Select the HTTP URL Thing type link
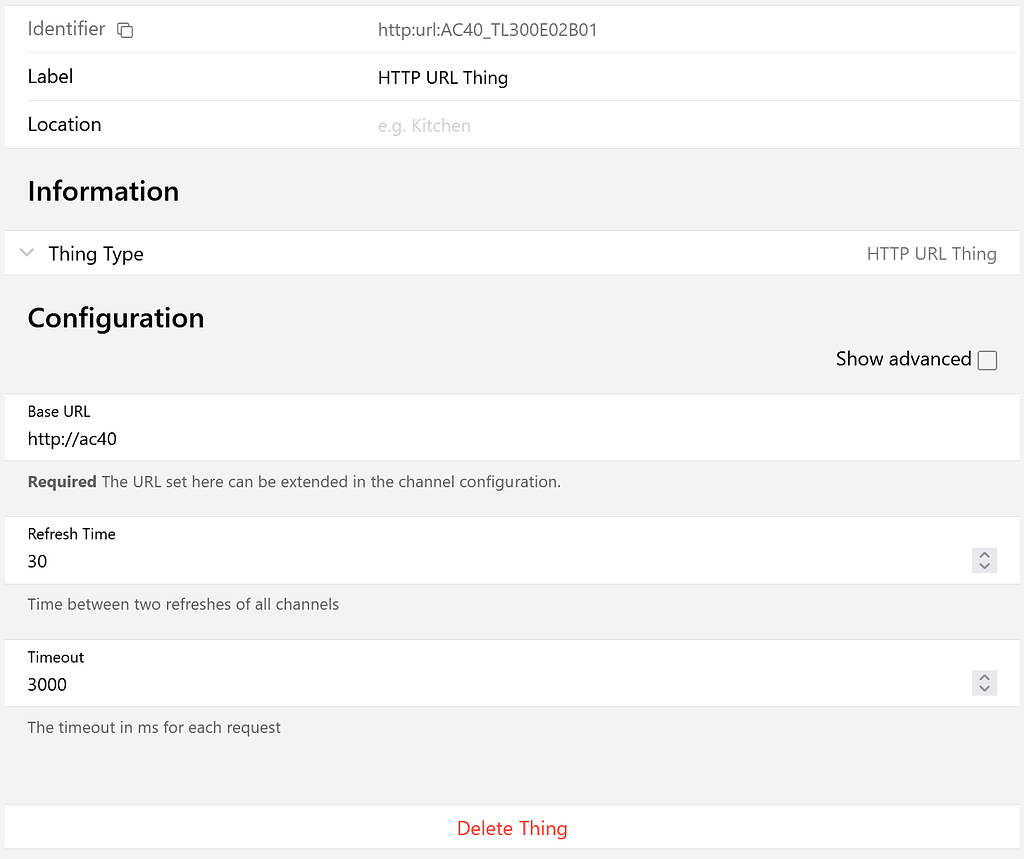 pos(931,253)
